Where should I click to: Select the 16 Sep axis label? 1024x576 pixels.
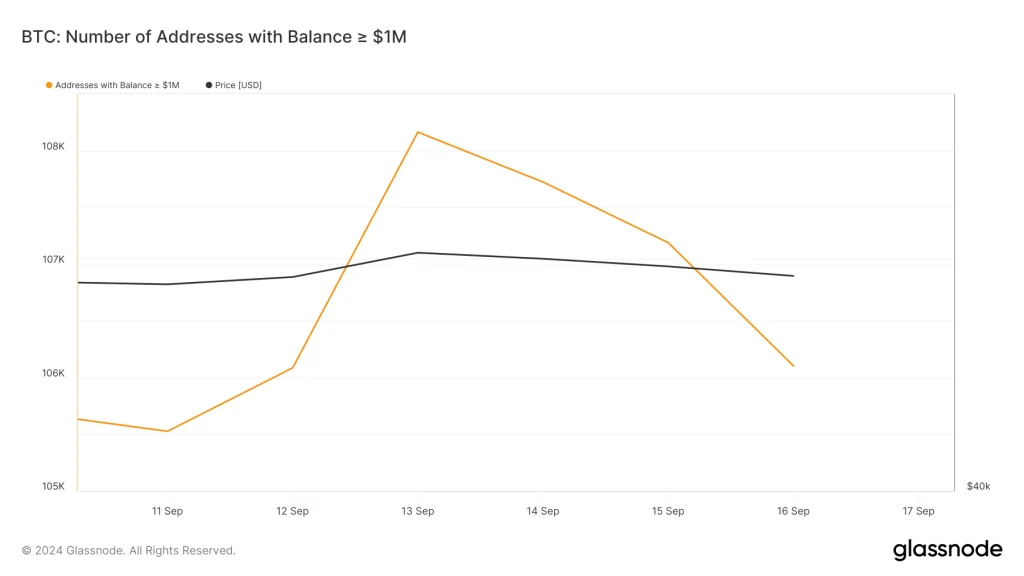tap(793, 511)
